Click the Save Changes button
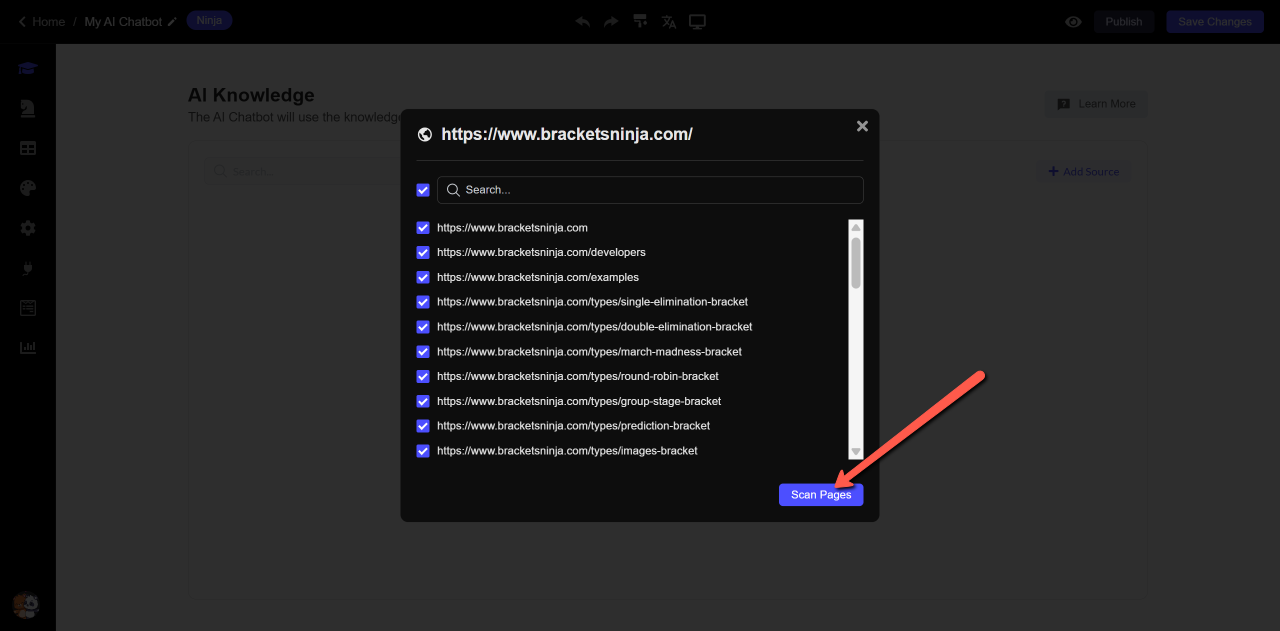This screenshot has width=1280, height=631. coord(1214,22)
